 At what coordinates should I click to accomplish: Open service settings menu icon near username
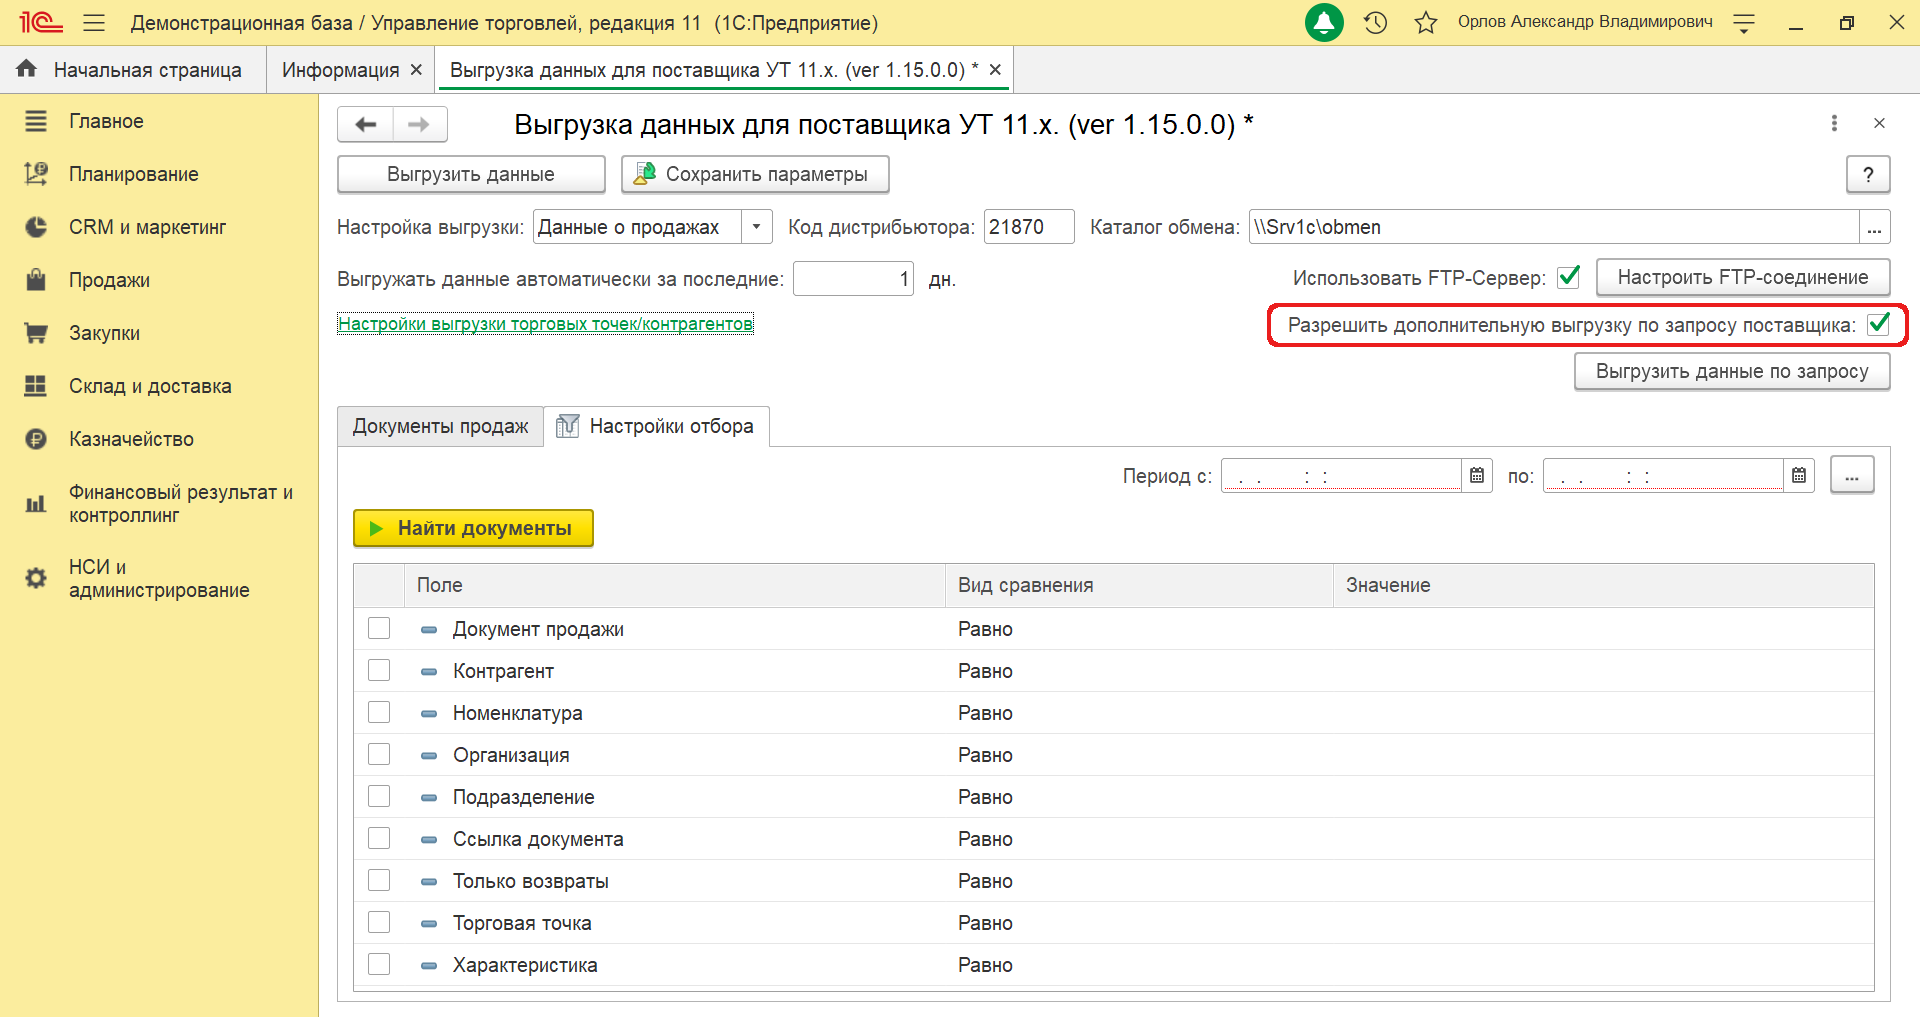point(1744,23)
